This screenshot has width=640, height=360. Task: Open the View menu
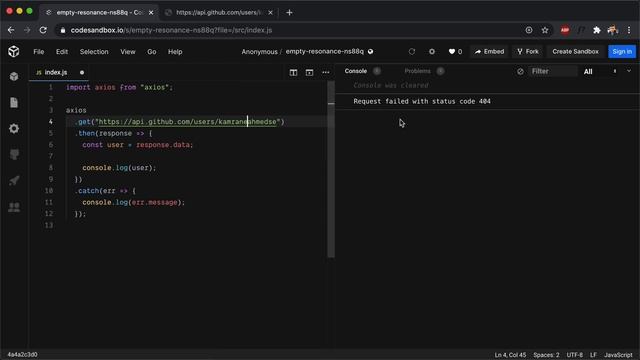tap(128, 52)
